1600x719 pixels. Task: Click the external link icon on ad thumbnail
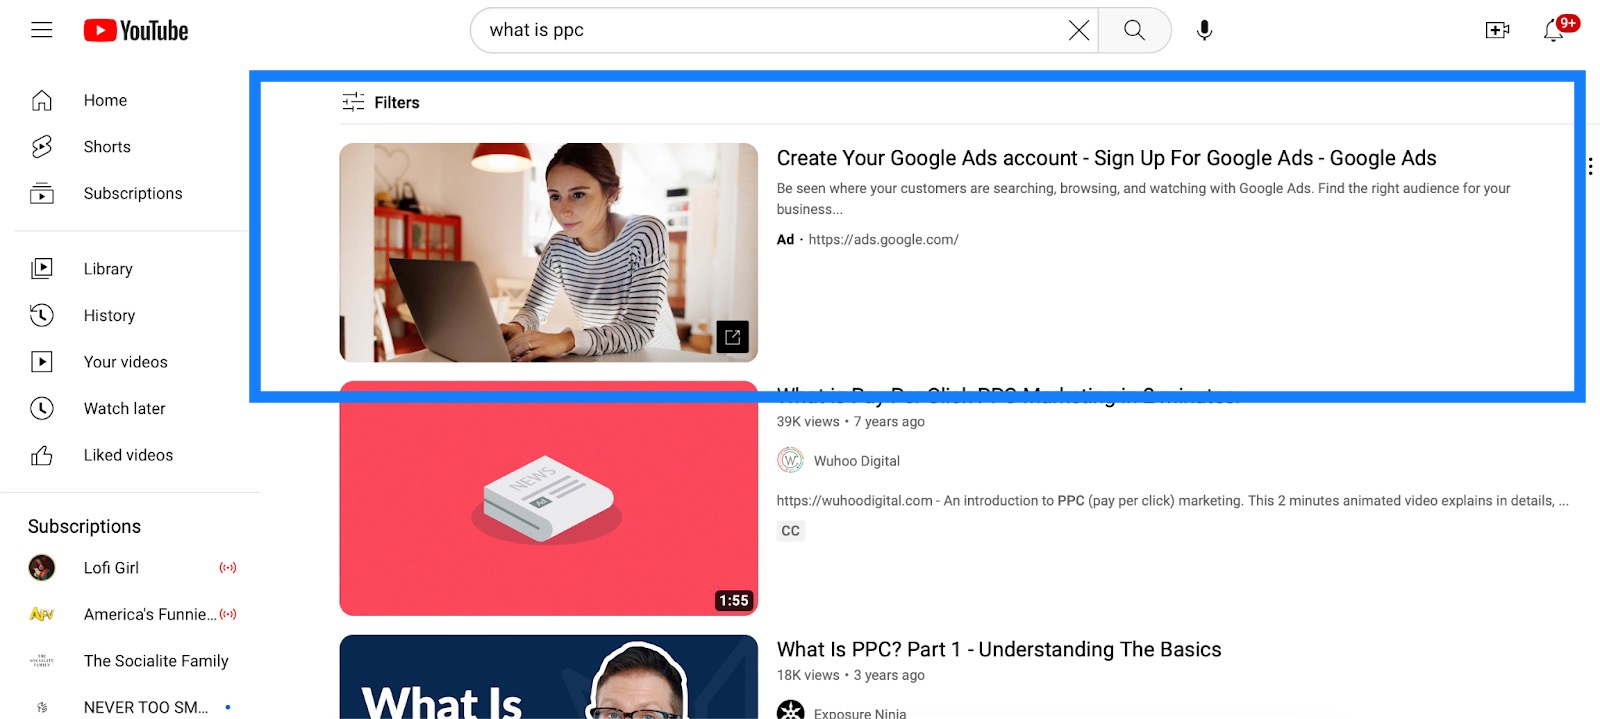733,337
